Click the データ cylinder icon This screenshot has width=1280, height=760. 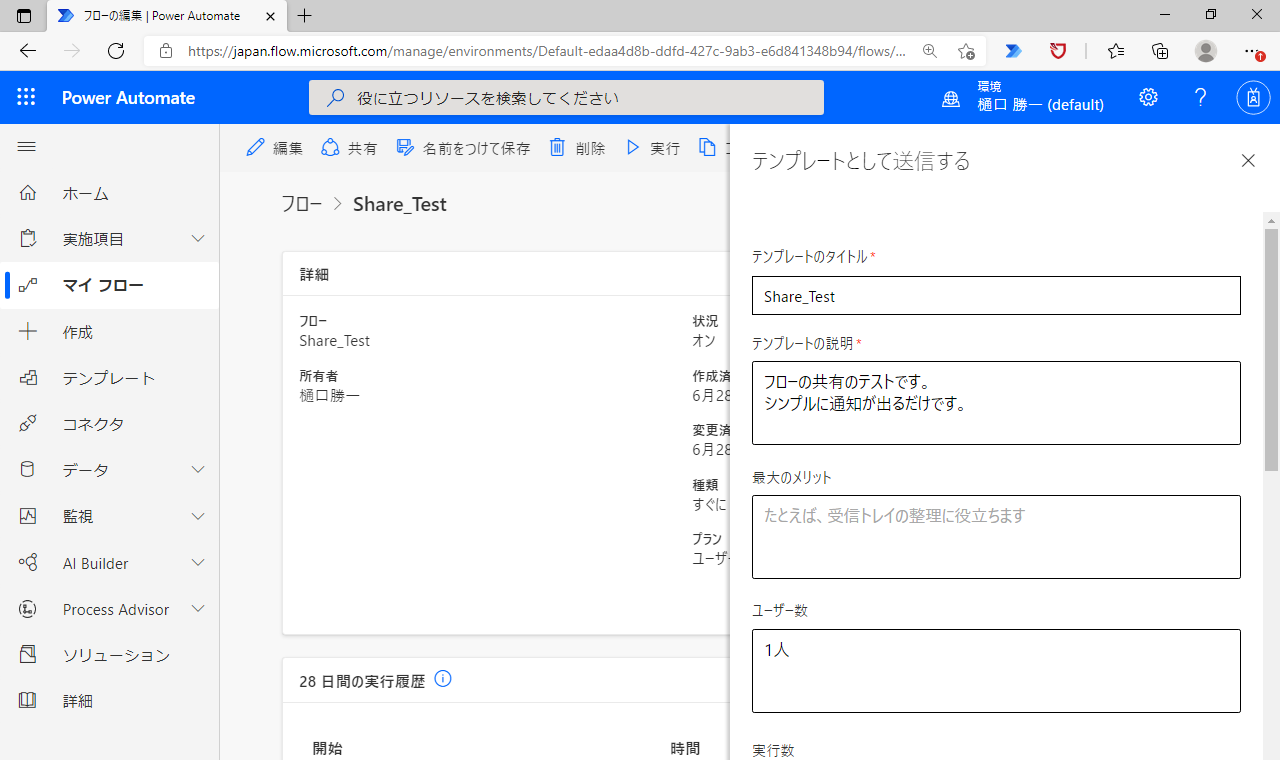28,470
